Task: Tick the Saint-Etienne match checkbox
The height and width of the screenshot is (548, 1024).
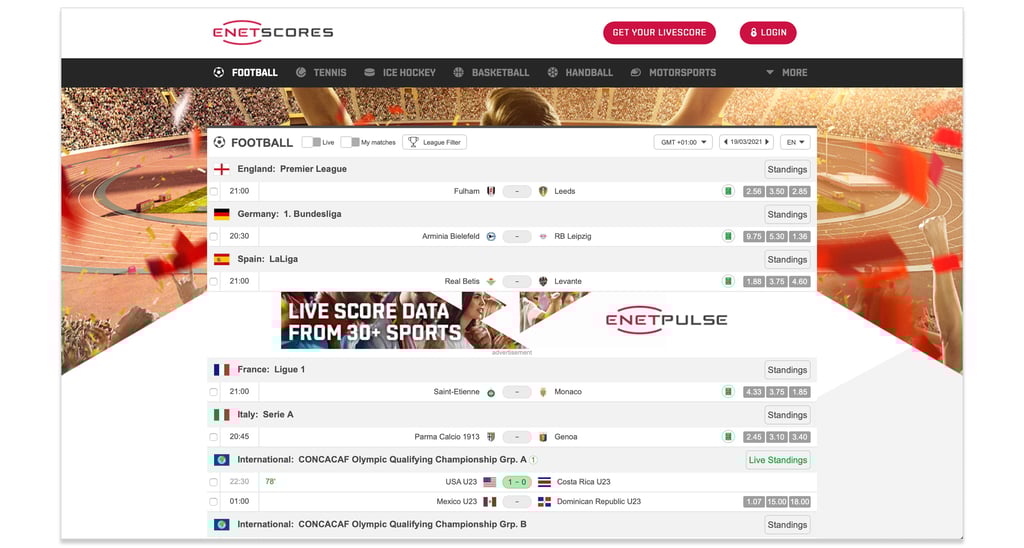Action: [x=214, y=392]
